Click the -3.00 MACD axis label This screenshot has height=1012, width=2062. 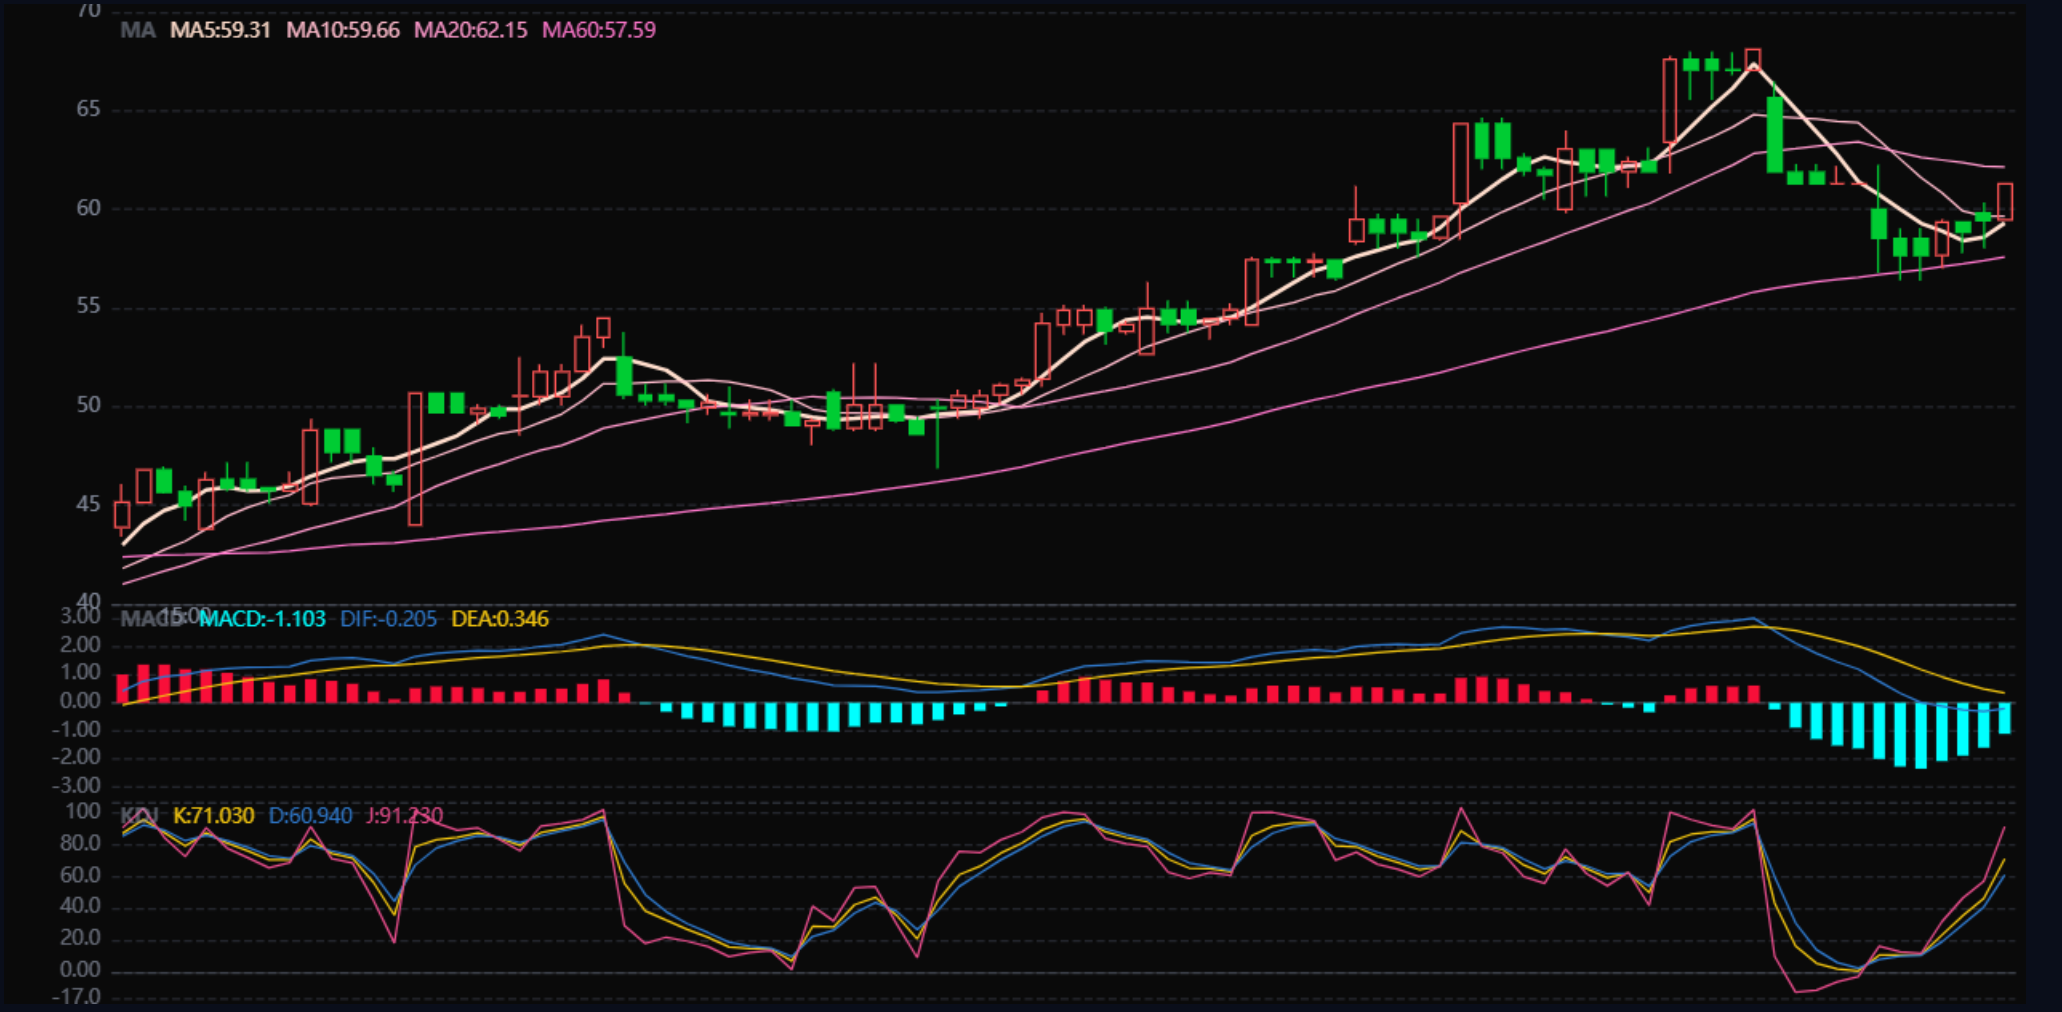point(80,786)
